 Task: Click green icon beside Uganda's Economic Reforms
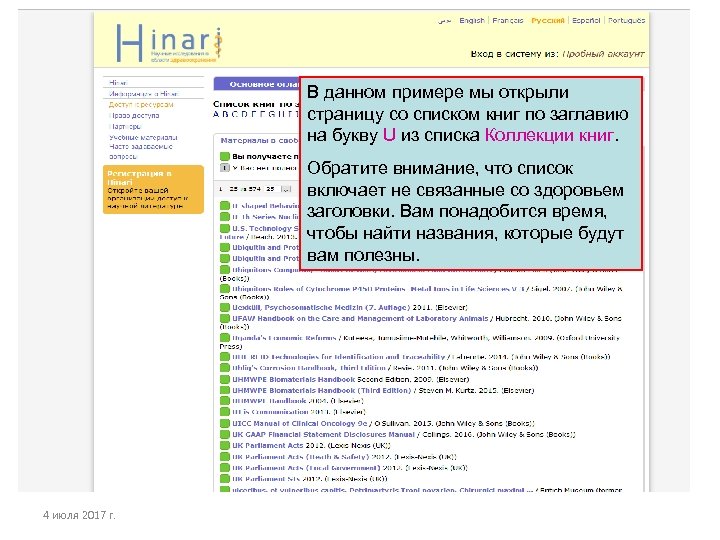(225, 338)
